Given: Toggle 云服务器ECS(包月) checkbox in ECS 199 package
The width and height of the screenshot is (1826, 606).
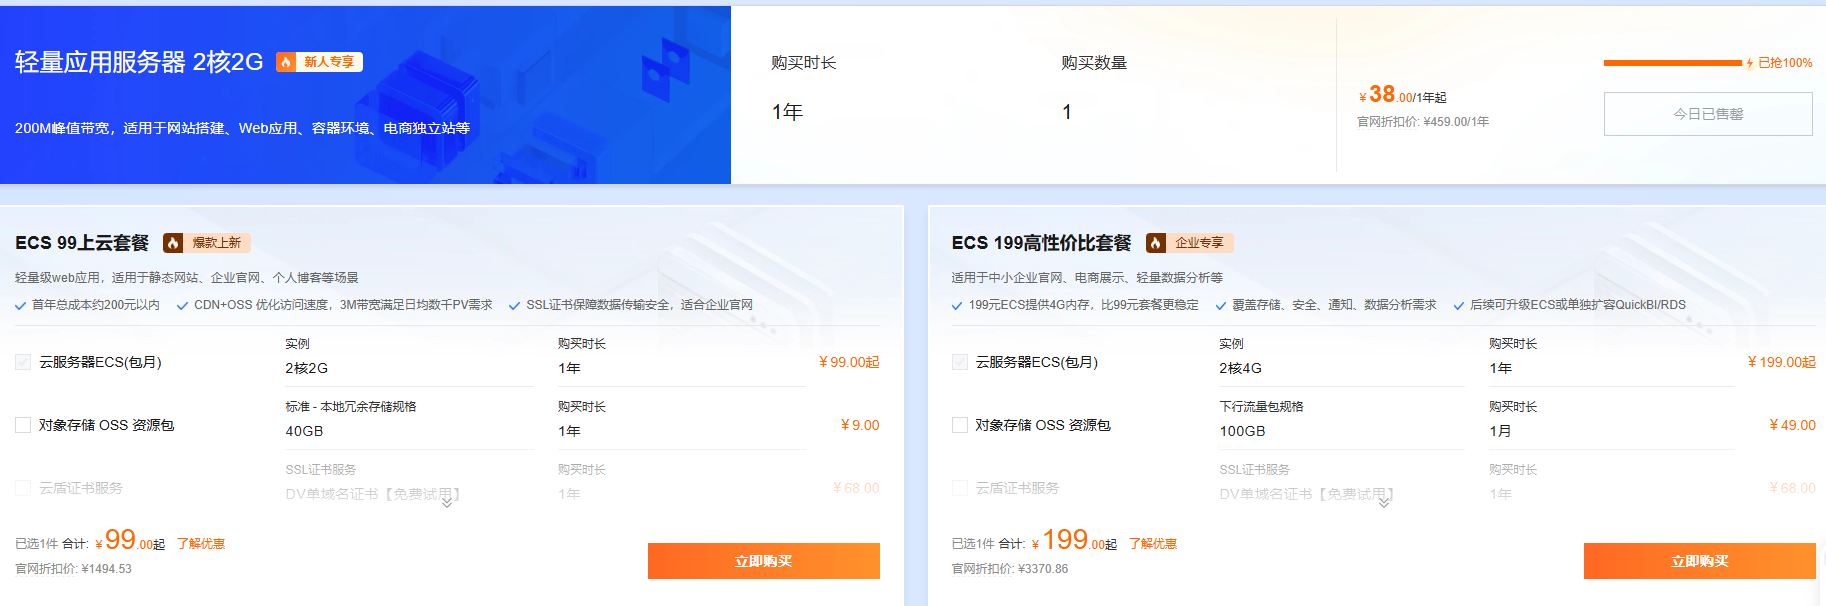Looking at the screenshot, I should tap(960, 362).
